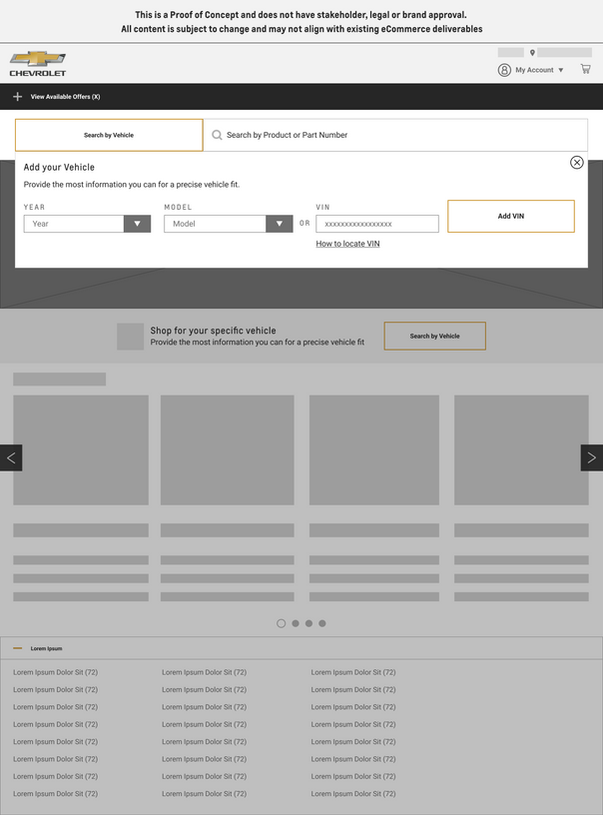Viewport: 603px width, 815px height.
Task: Click the Lorem Ipsum section header label
Action: click(x=46, y=649)
